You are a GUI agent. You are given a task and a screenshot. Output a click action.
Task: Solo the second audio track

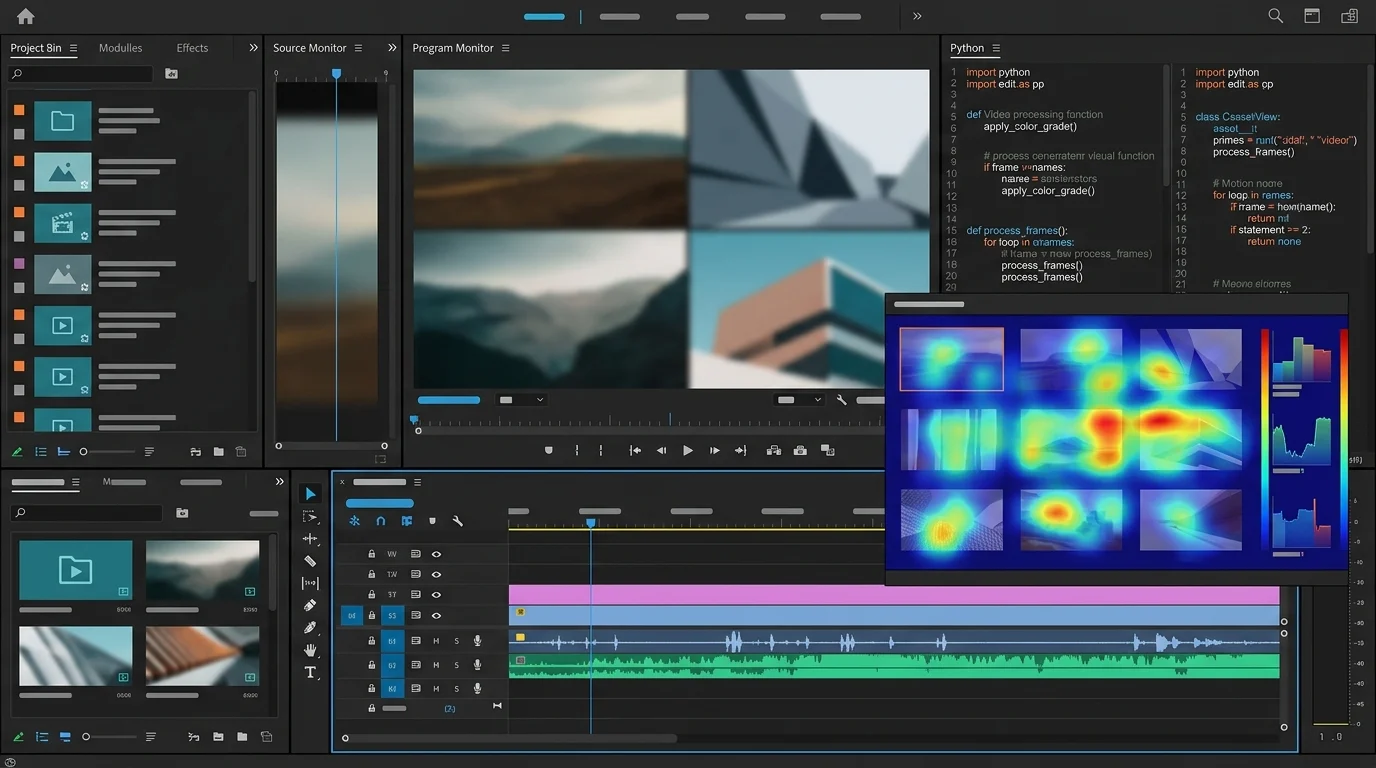click(457, 665)
